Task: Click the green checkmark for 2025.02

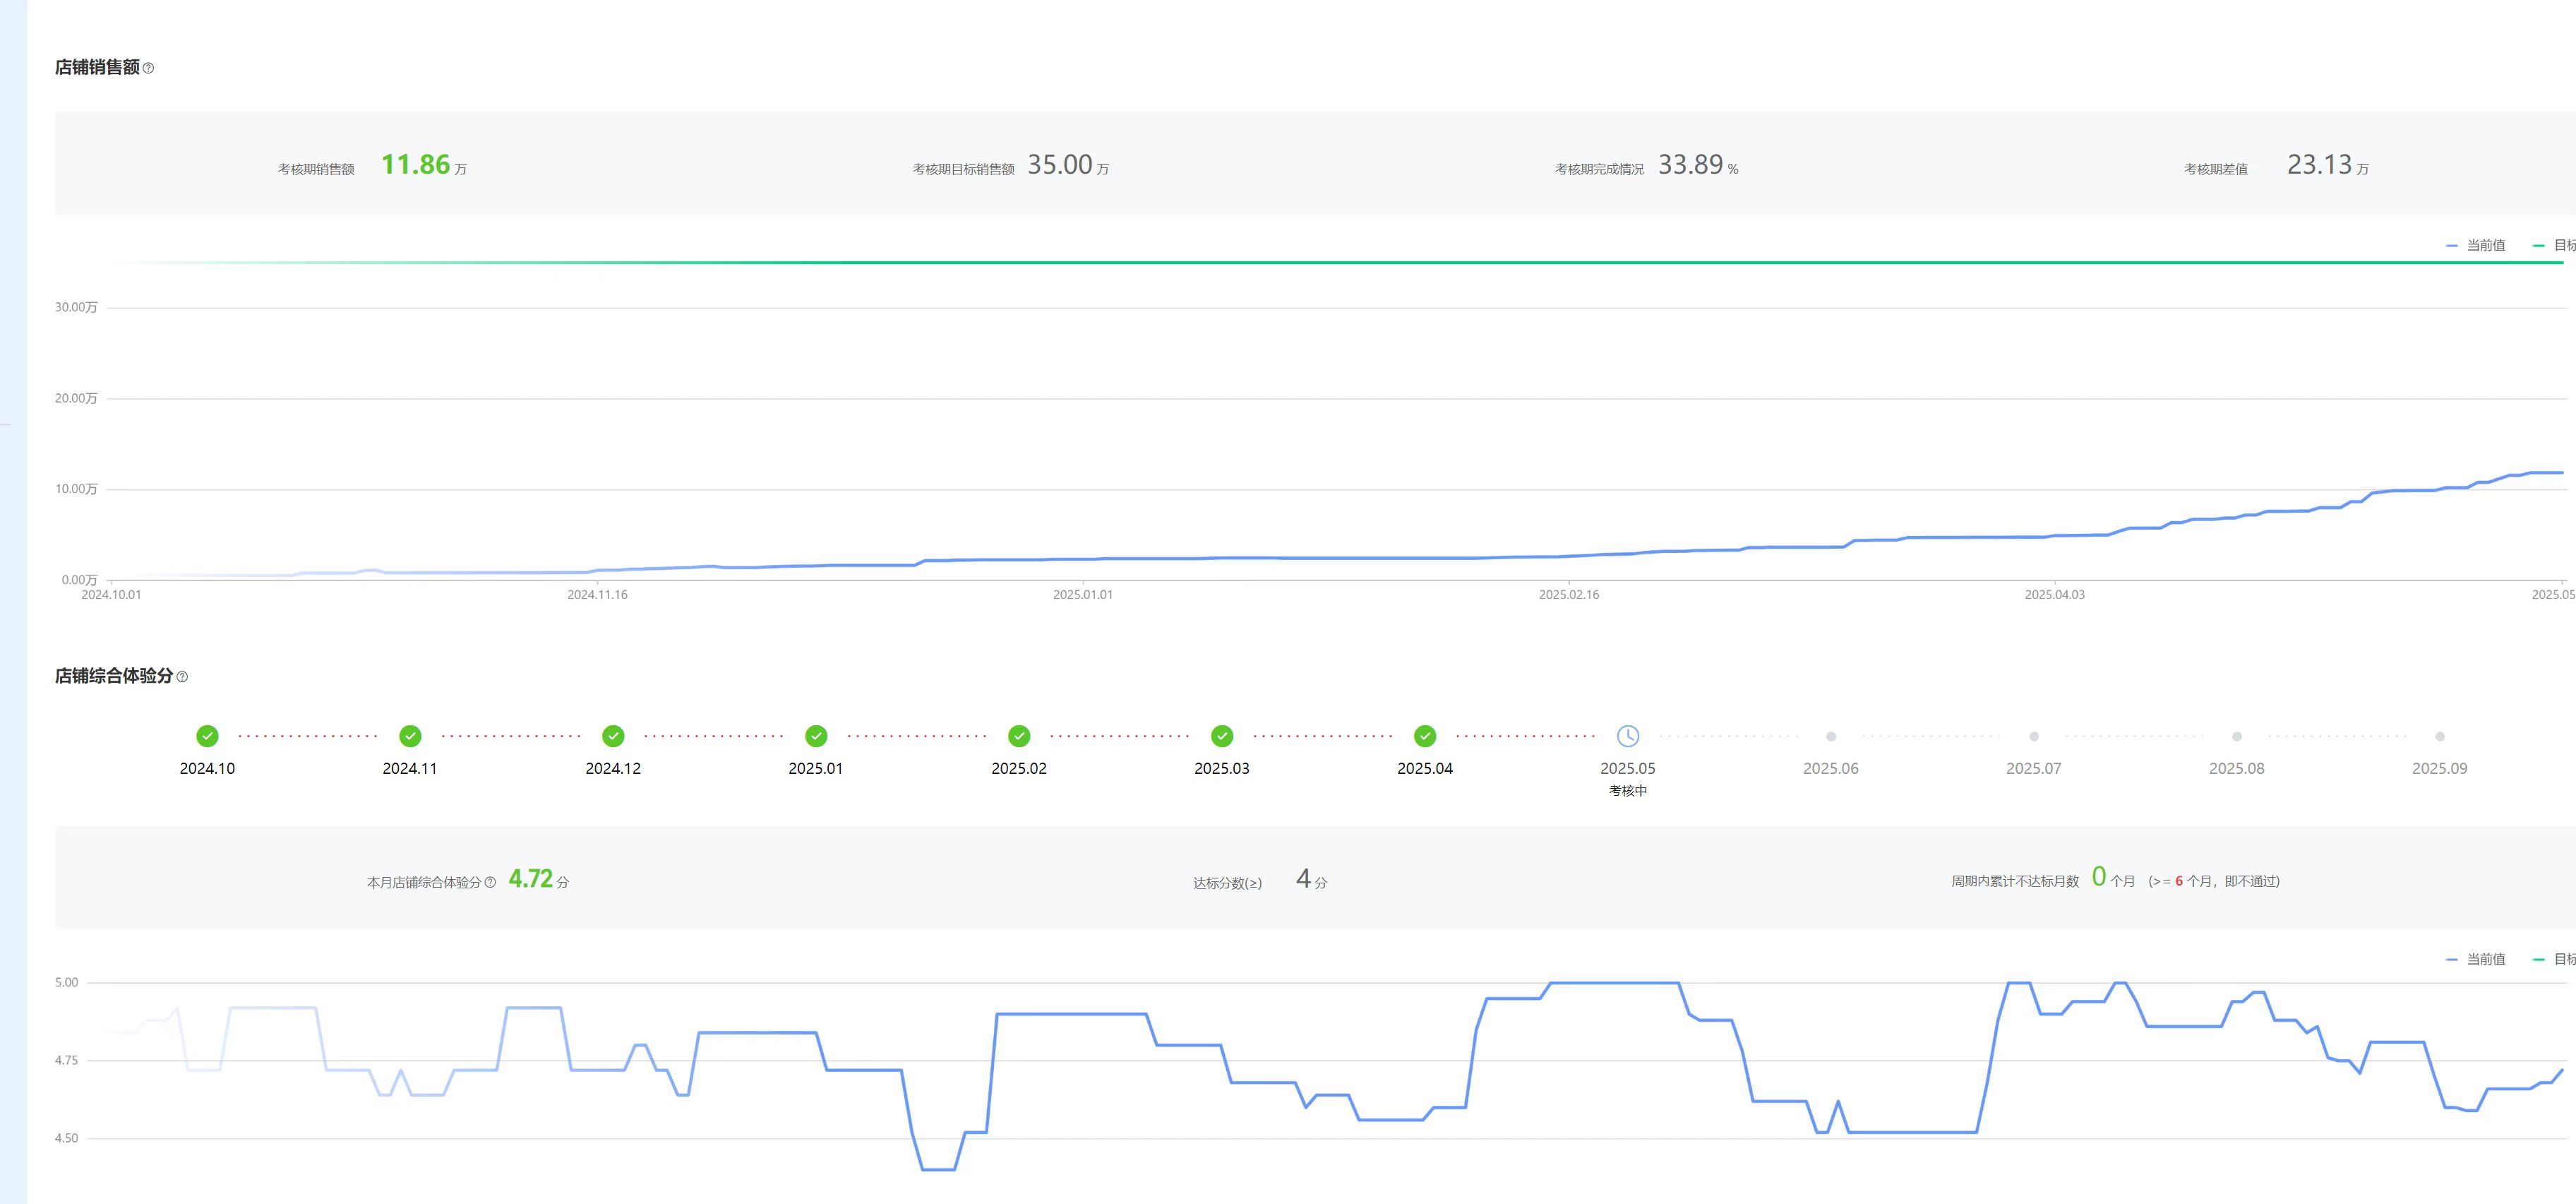Action: 1019,736
